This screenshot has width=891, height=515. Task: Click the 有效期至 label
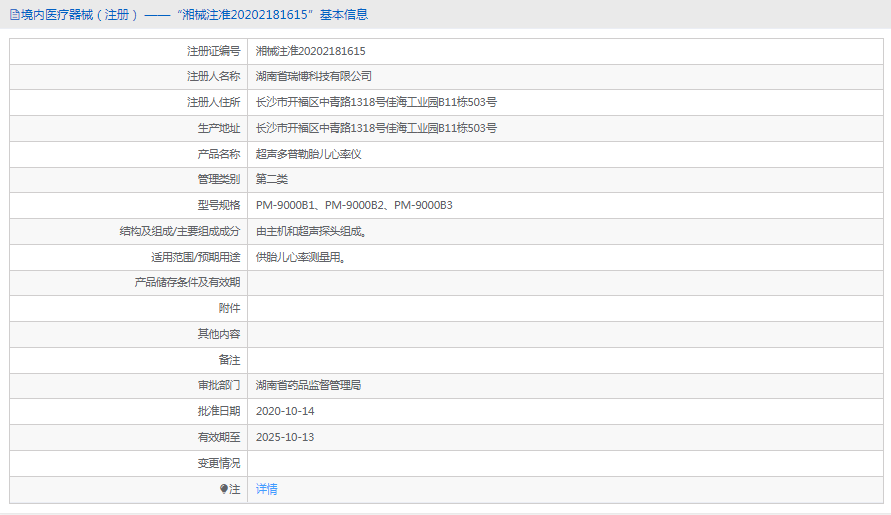pyautogui.click(x=219, y=437)
